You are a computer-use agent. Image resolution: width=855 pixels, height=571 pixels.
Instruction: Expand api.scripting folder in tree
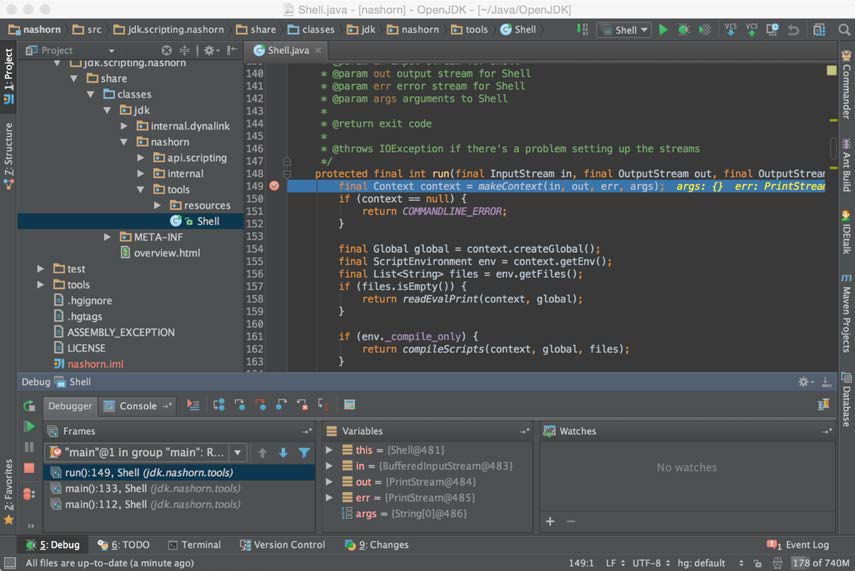140,158
